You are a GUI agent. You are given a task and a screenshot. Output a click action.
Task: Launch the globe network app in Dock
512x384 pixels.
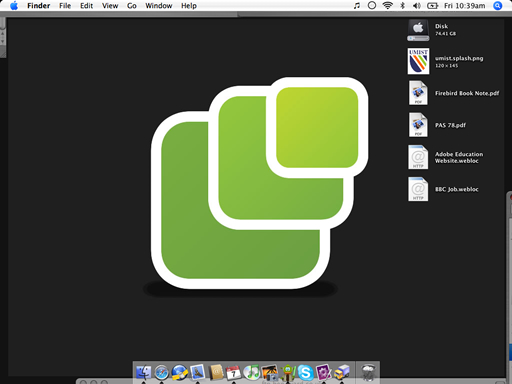(x=179, y=372)
